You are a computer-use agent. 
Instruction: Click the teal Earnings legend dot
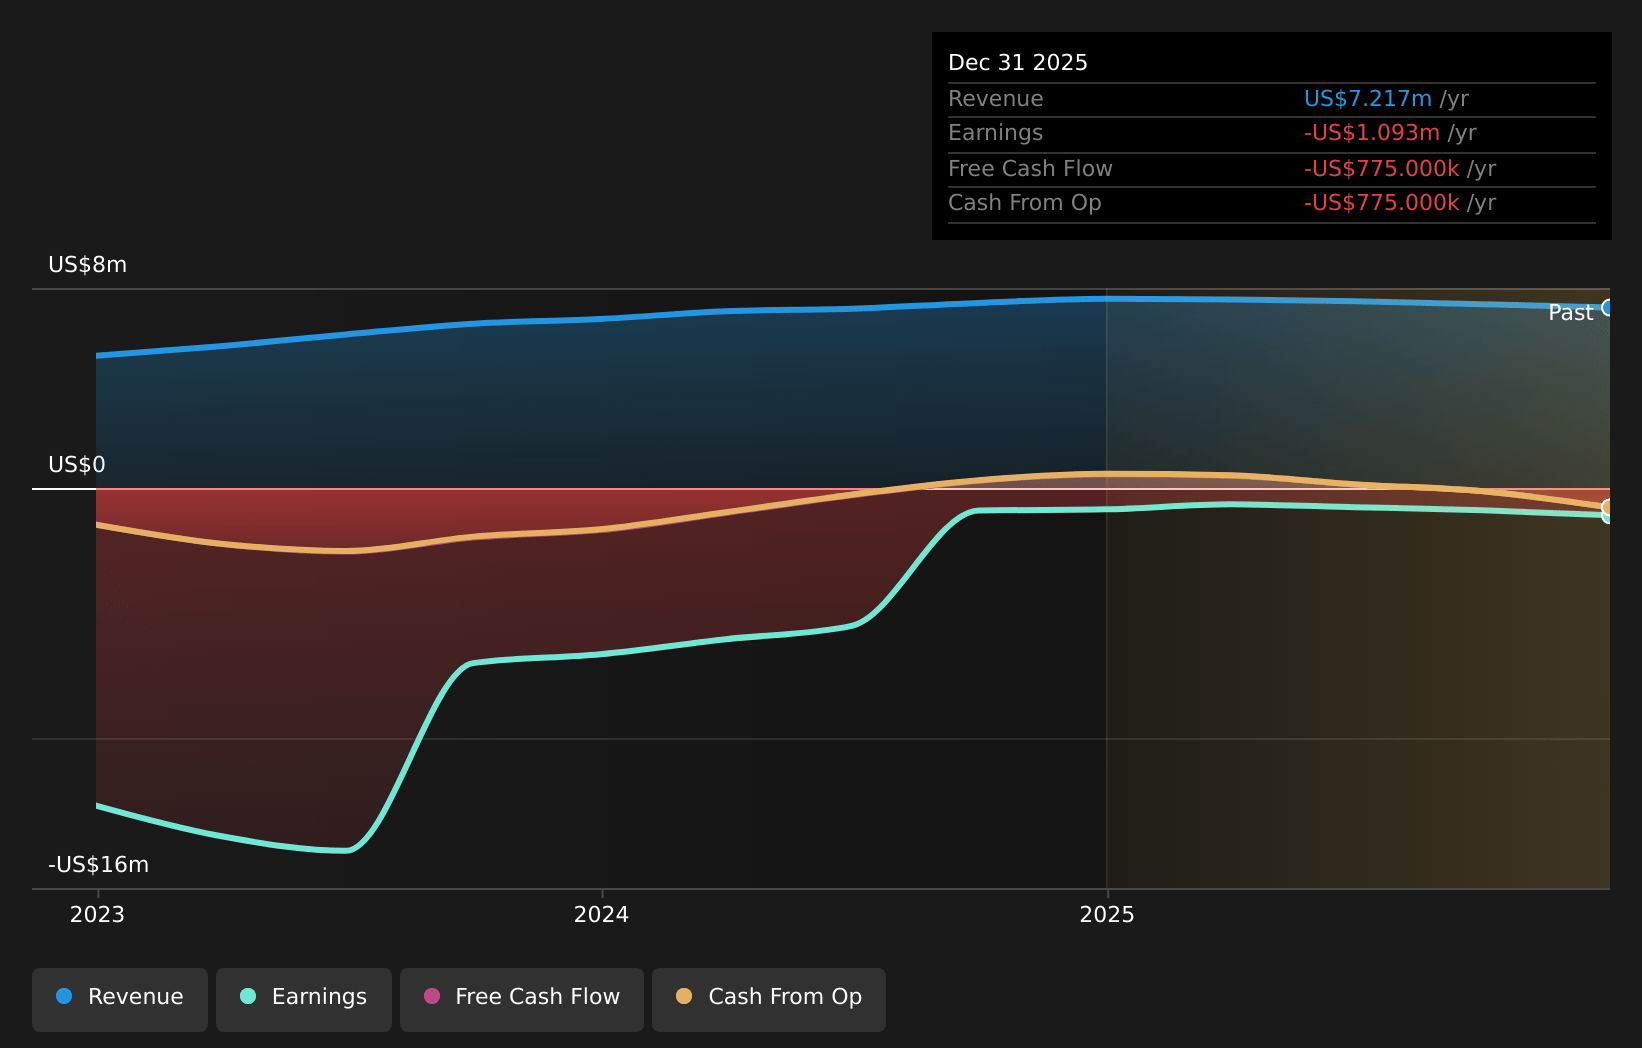248,997
